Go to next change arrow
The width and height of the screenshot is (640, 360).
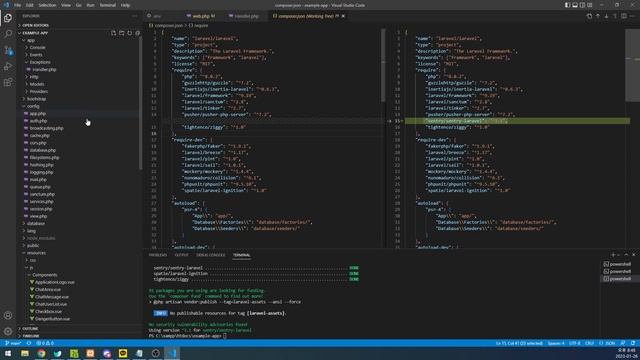tap(606, 16)
